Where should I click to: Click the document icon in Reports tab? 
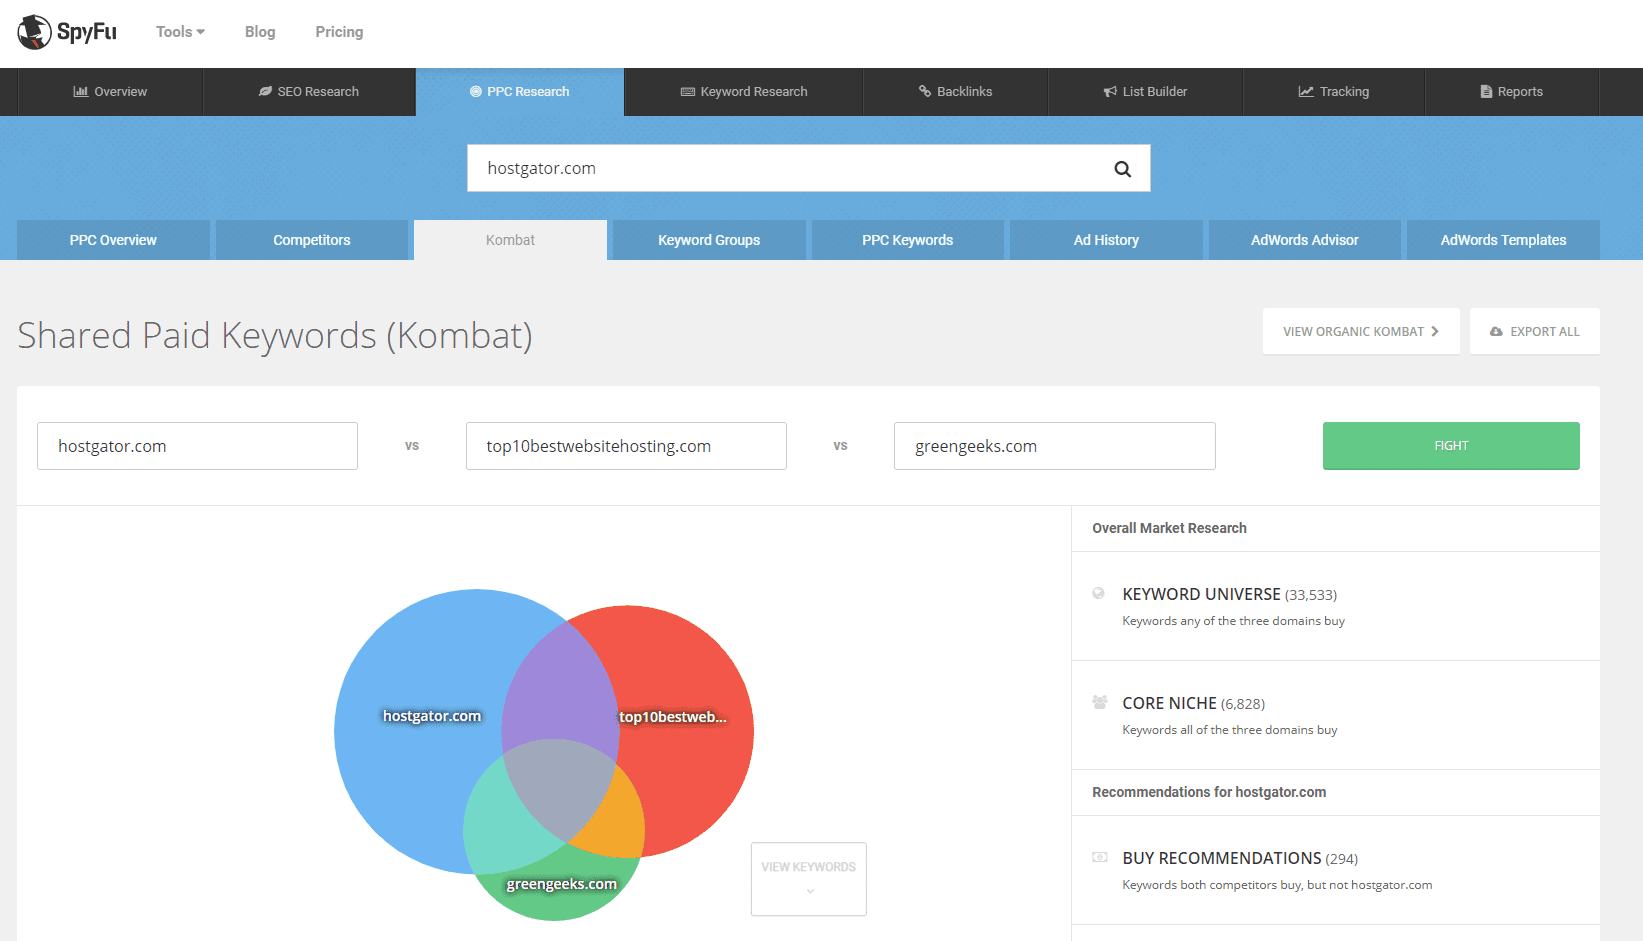pyautogui.click(x=1486, y=92)
